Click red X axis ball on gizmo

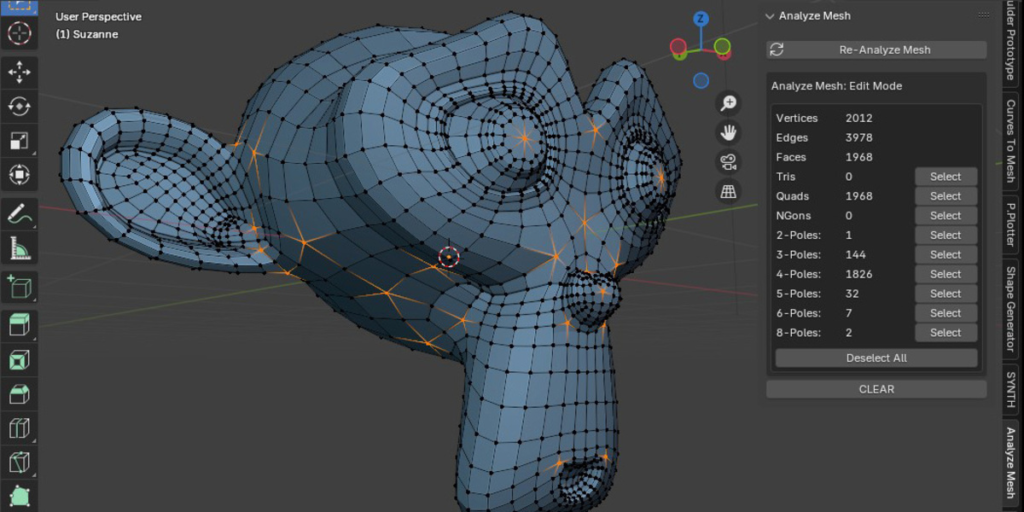tap(678, 46)
